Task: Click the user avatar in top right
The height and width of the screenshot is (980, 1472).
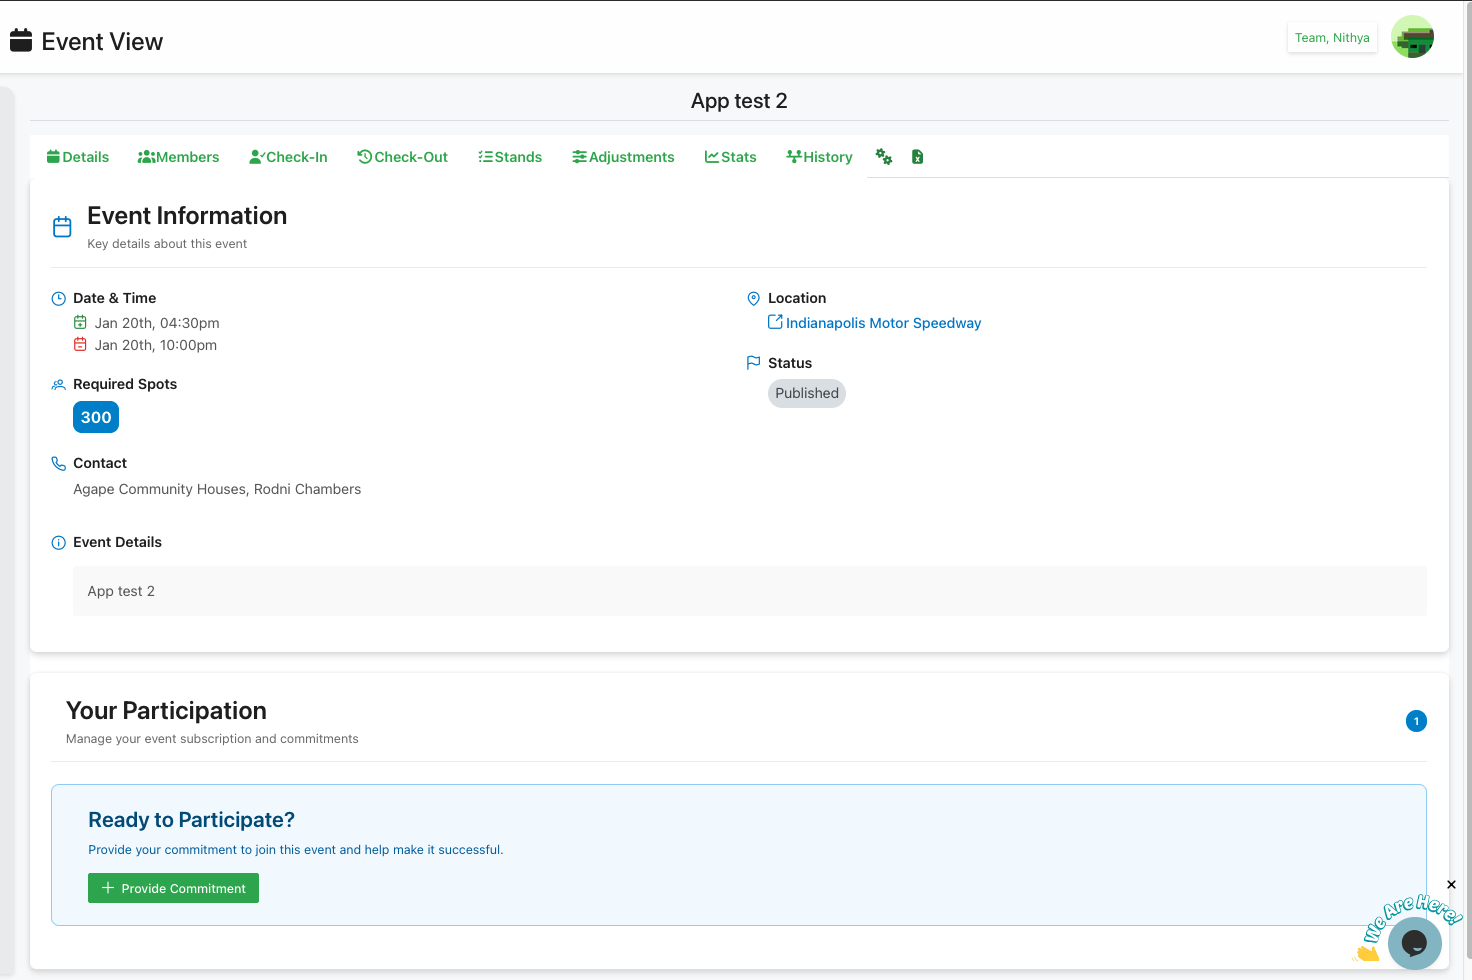Action: coord(1412,37)
